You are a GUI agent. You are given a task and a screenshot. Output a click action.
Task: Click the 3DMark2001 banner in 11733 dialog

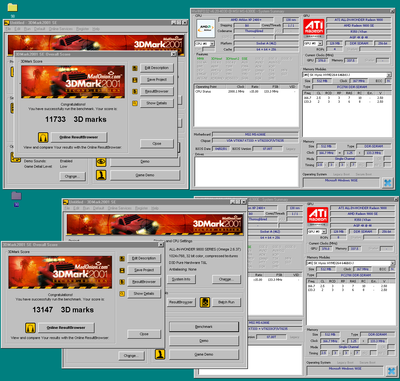73,82
